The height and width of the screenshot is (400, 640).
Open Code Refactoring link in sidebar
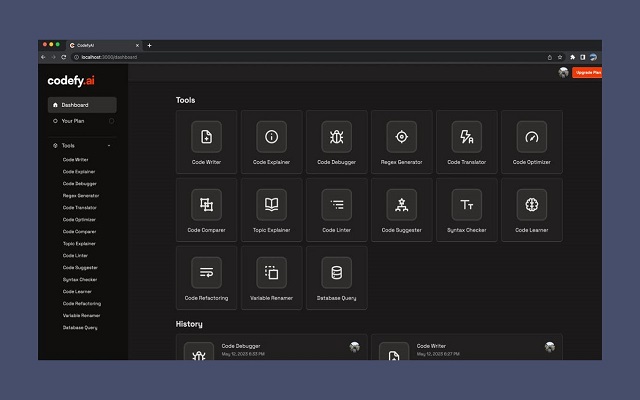pyautogui.click(x=81, y=303)
